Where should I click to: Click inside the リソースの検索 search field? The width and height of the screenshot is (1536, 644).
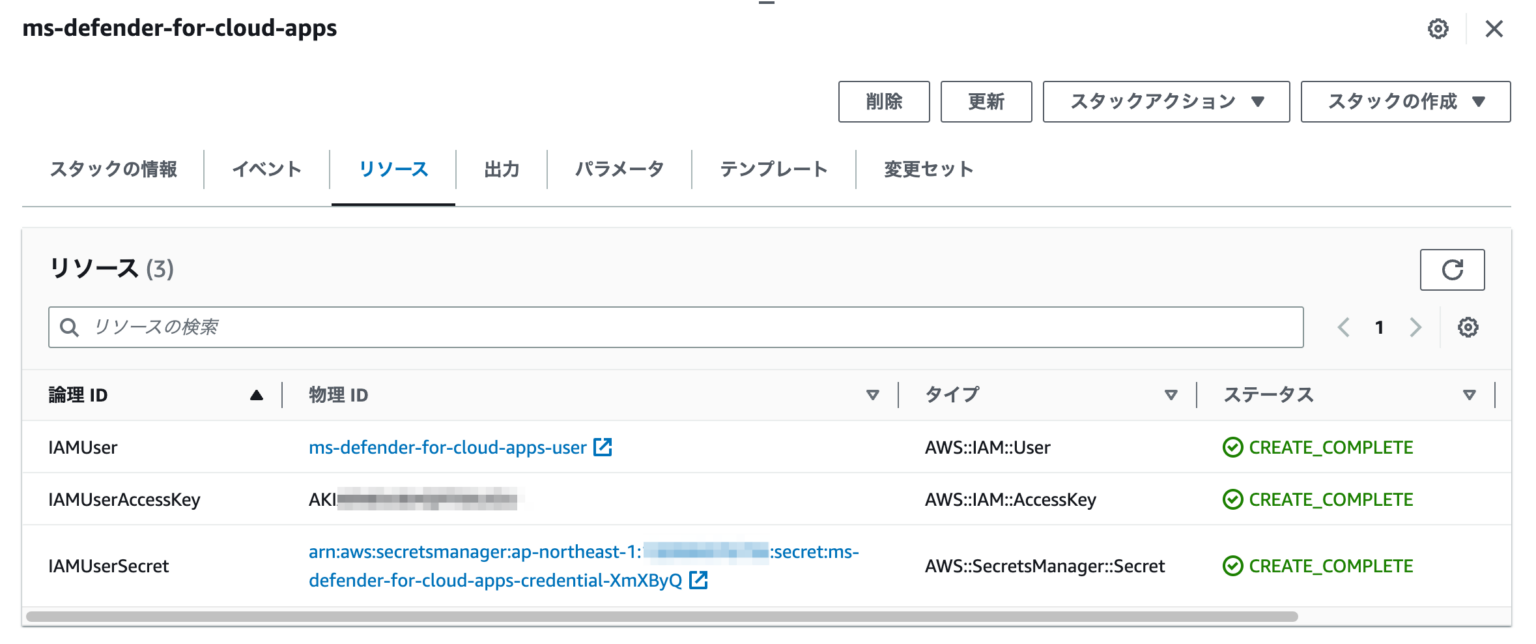click(x=400, y=326)
